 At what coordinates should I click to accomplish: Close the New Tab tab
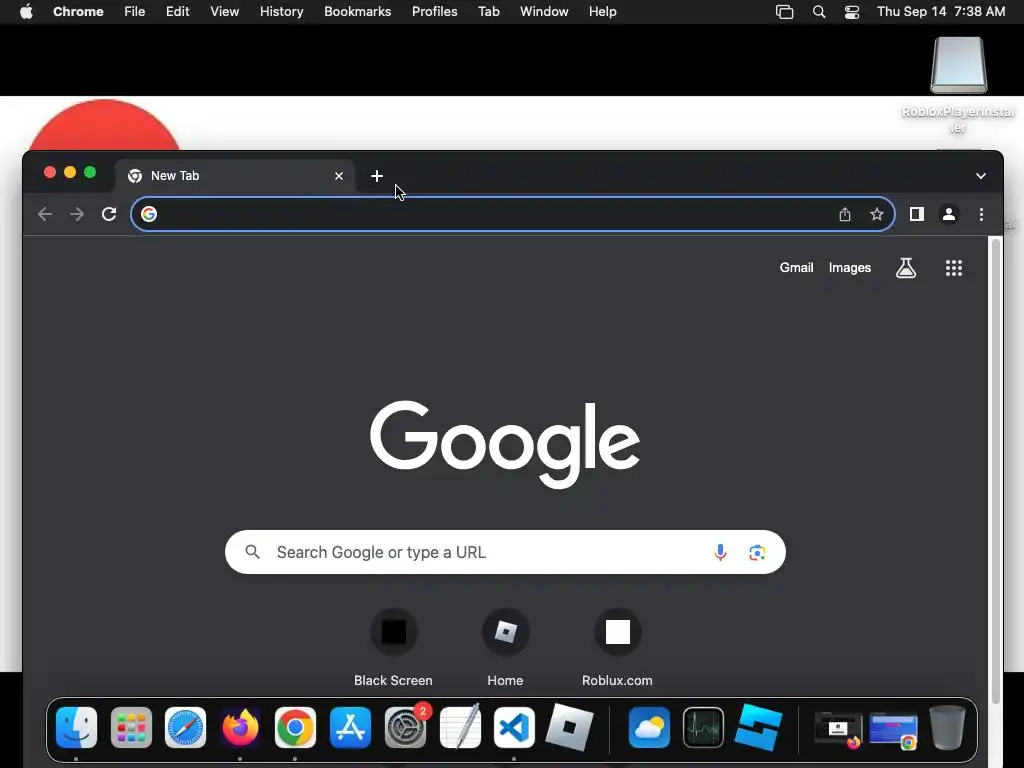(339, 176)
